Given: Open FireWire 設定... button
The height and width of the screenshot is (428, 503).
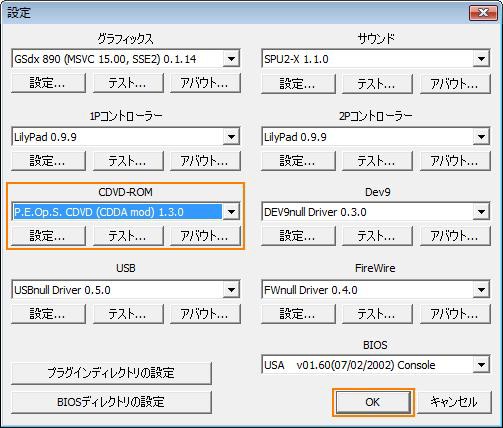Looking at the screenshot, I should click(298, 314).
